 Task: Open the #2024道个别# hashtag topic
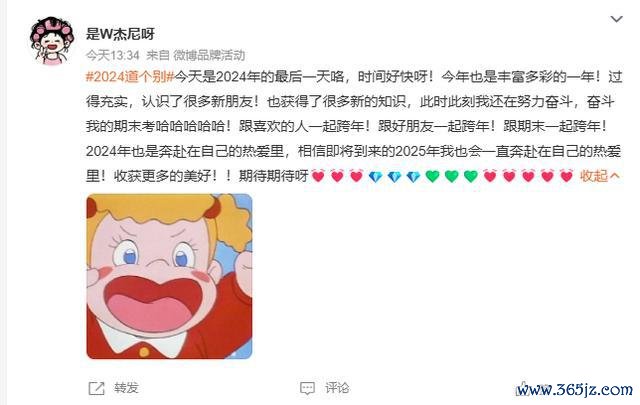(130, 76)
